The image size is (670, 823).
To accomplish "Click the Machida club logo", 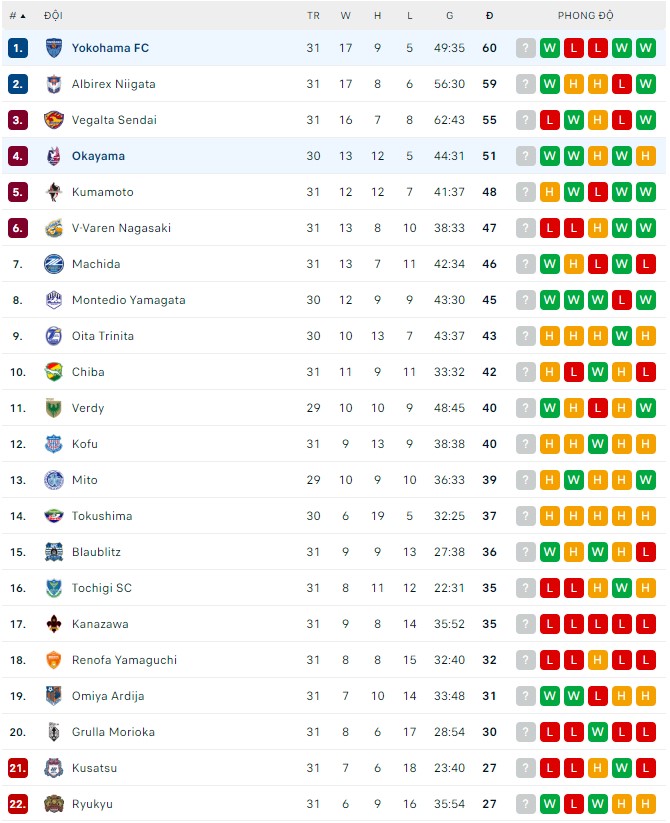I will [54, 264].
